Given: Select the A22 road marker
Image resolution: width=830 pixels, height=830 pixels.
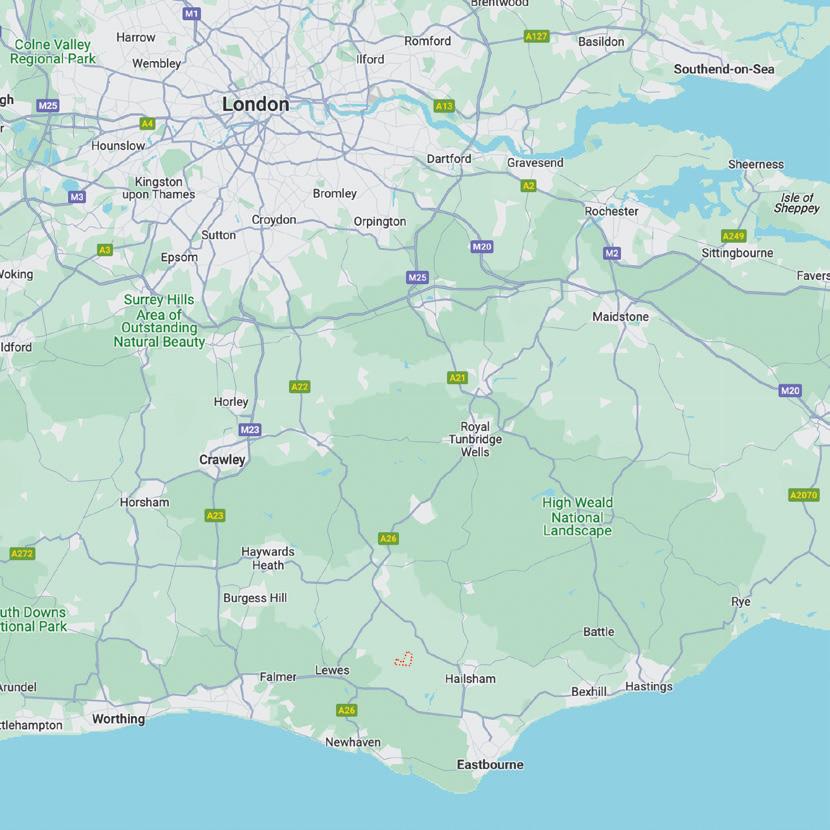Looking at the screenshot, I should [x=300, y=386].
